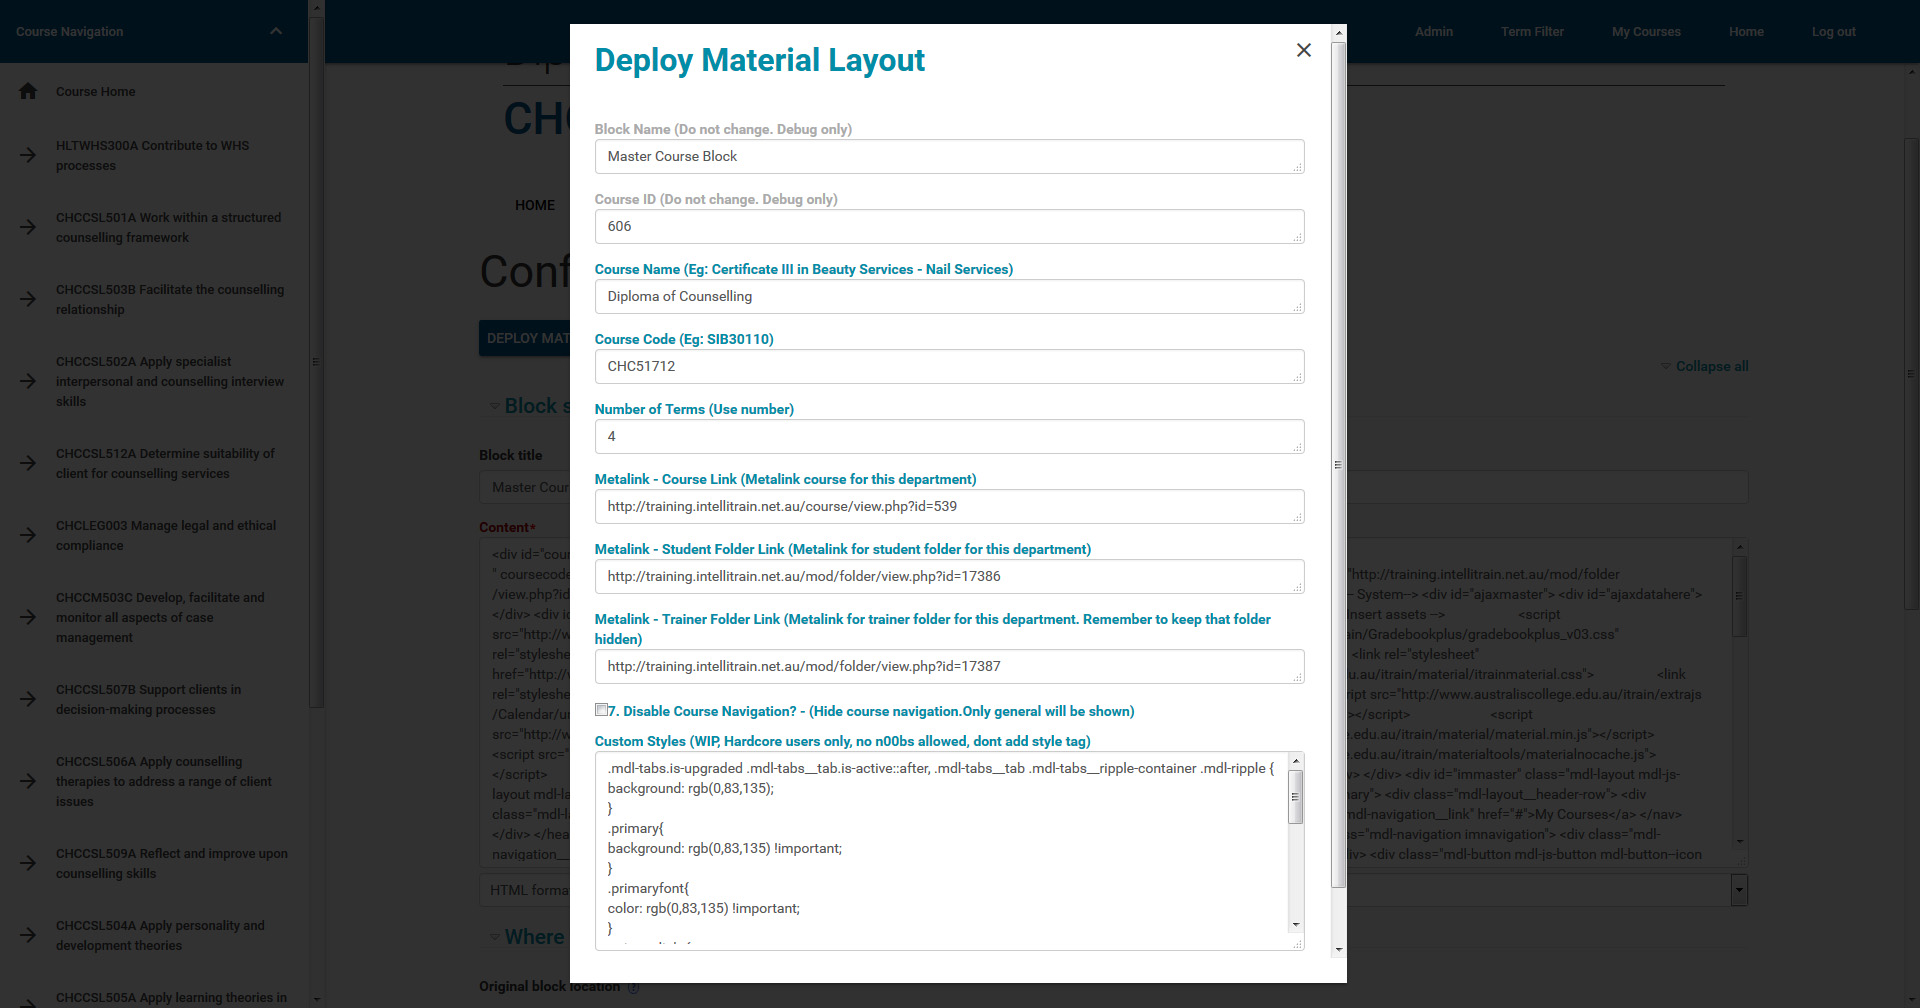This screenshot has height=1008, width=1920.
Task: Click the Block Name input field
Action: click(949, 156)
